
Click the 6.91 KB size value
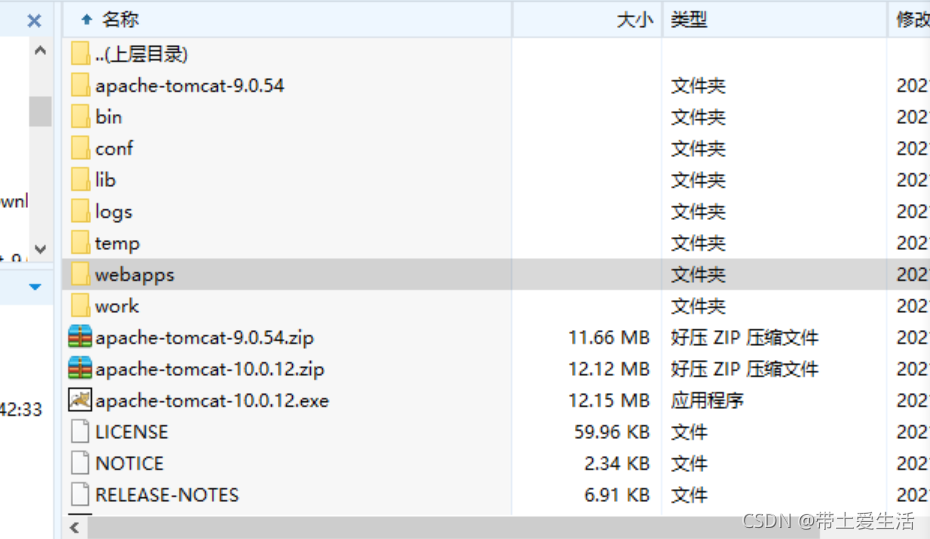(x=617, y=495)
